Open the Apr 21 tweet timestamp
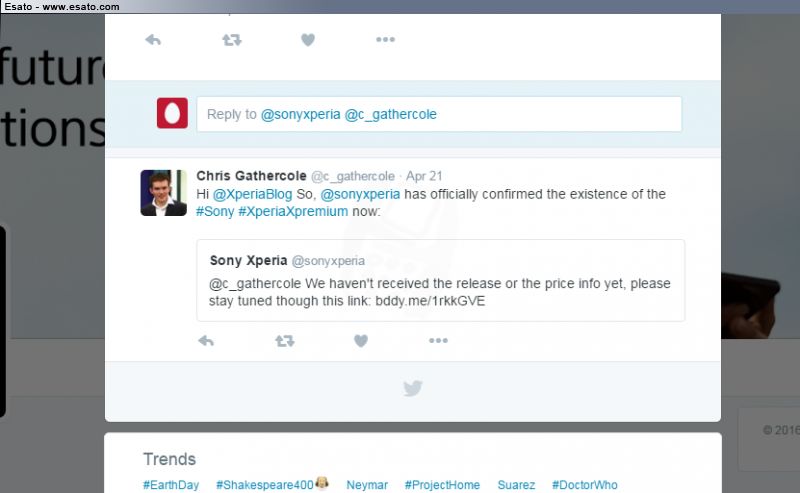 [x=424, y=176]
